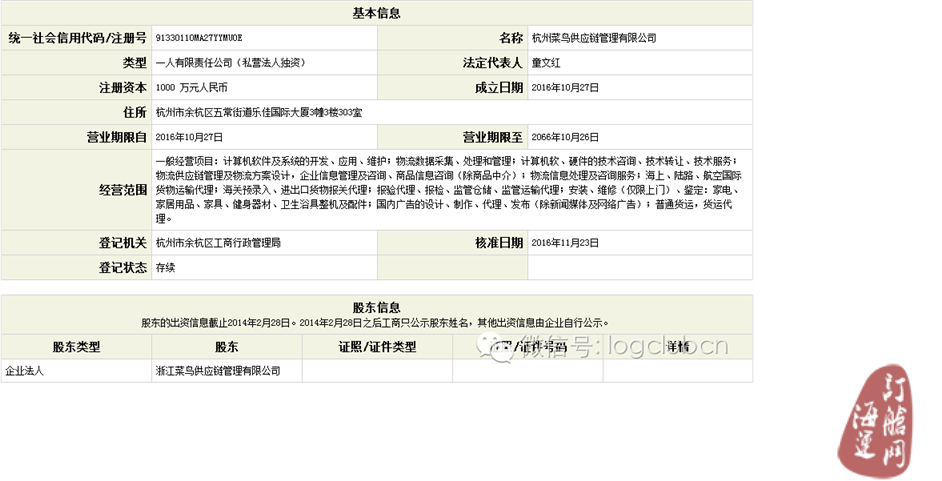This screenshot has width=942, height=481.
Task: Click the 基本信息 section header
Action: click(x=376, y=13)
